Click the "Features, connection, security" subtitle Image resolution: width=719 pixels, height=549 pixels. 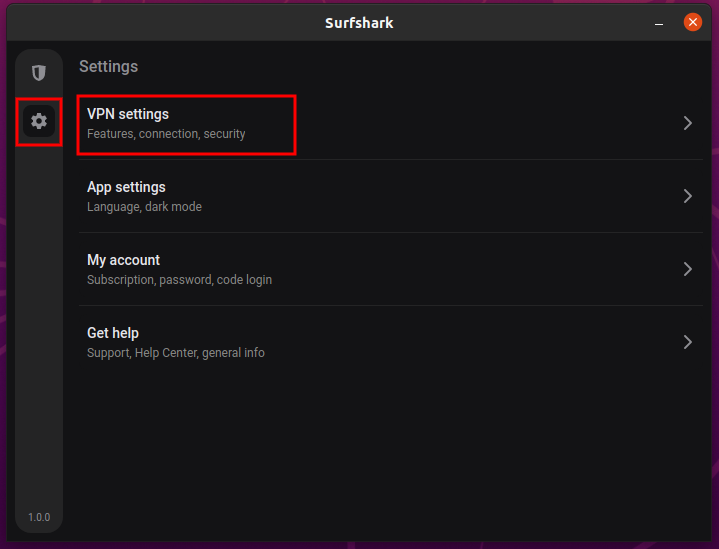pyautogui.click(x=166, y=134)
